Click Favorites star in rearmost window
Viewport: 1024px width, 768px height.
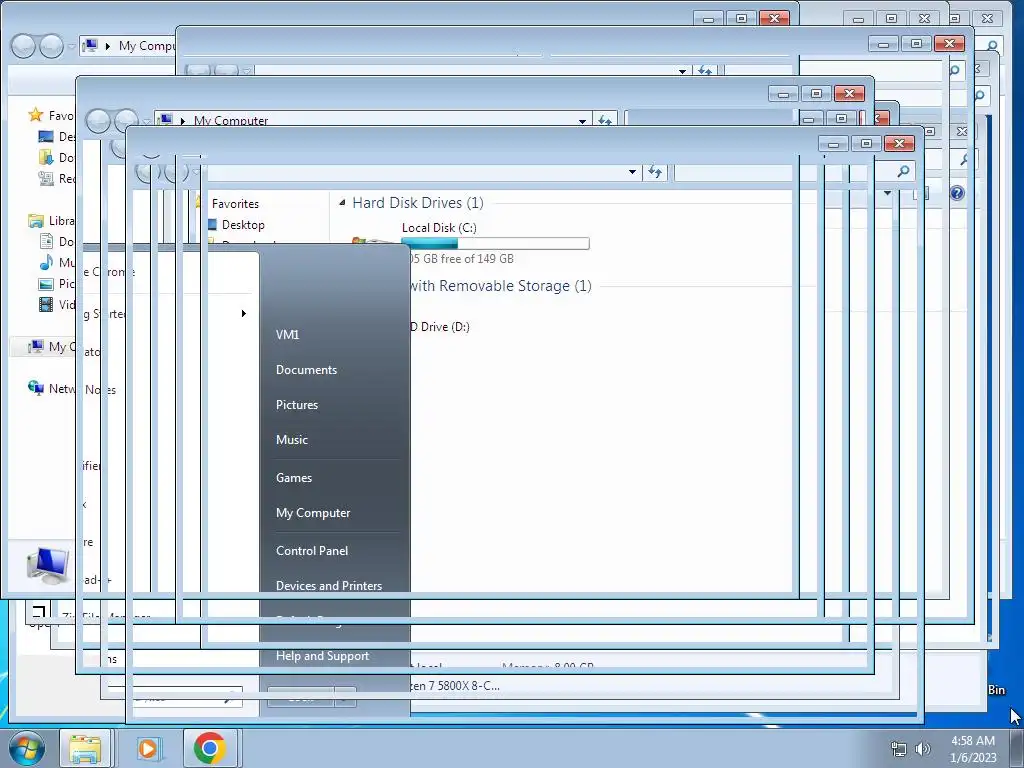pyautogui.click(x=36, y=115)
